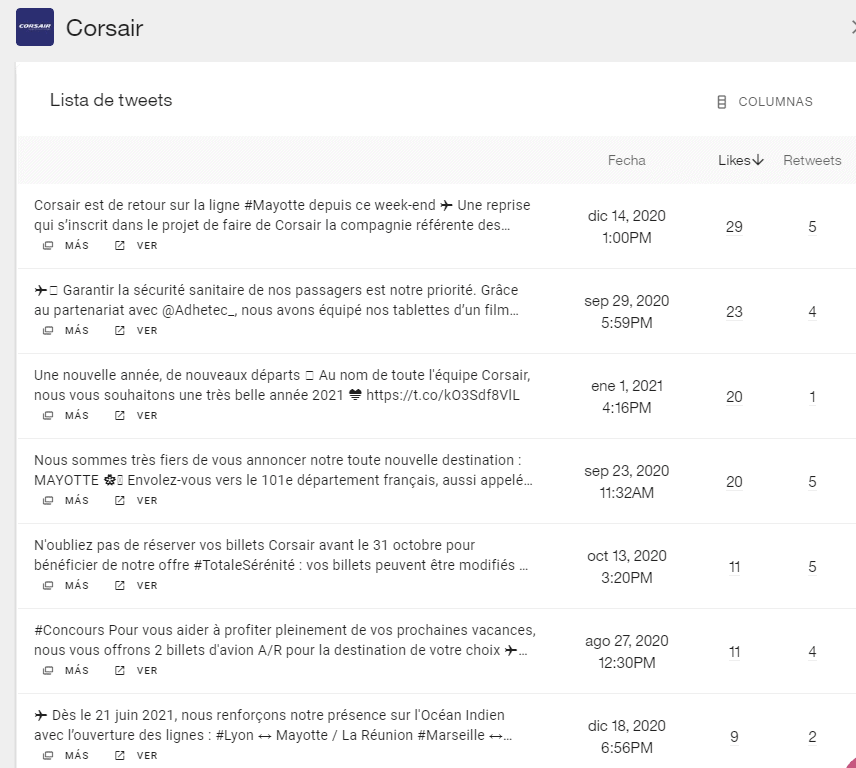Click the external-link icon on the nouvelle année tweet
Image resolution: width=856 pixels, height=768 pixels.
(x=120, y=415)
